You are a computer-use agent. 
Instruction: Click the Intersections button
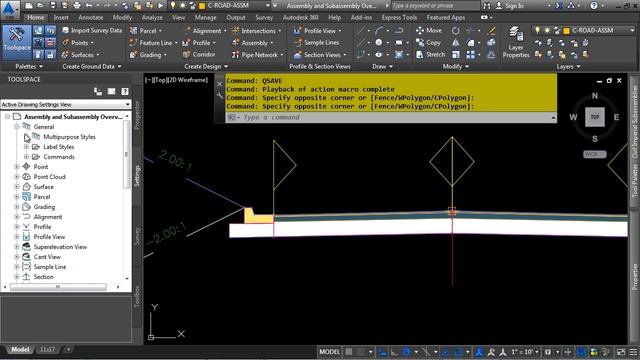tap(256, 31)
